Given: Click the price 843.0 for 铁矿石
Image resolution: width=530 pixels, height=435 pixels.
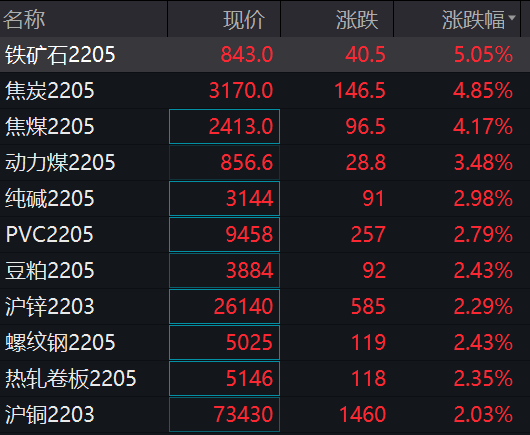Looking at the screenshot, I should point(247,55).
